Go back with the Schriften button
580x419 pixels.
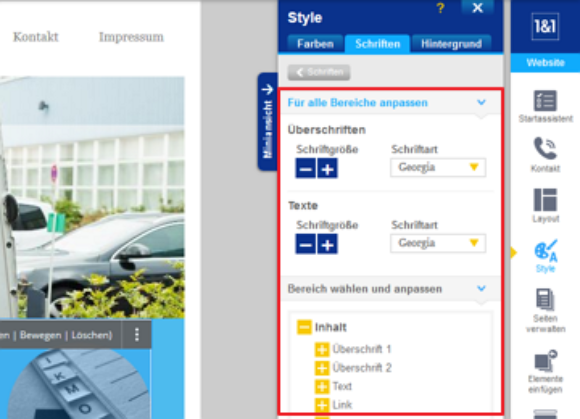click(319, 72)
